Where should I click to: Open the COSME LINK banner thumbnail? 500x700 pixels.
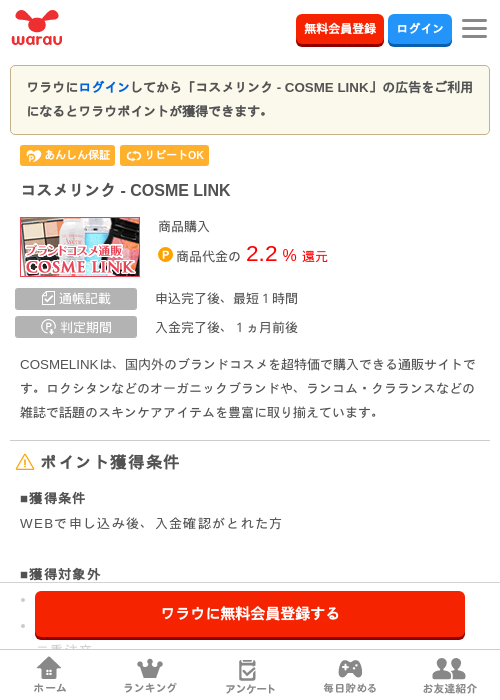coord(80,247)
